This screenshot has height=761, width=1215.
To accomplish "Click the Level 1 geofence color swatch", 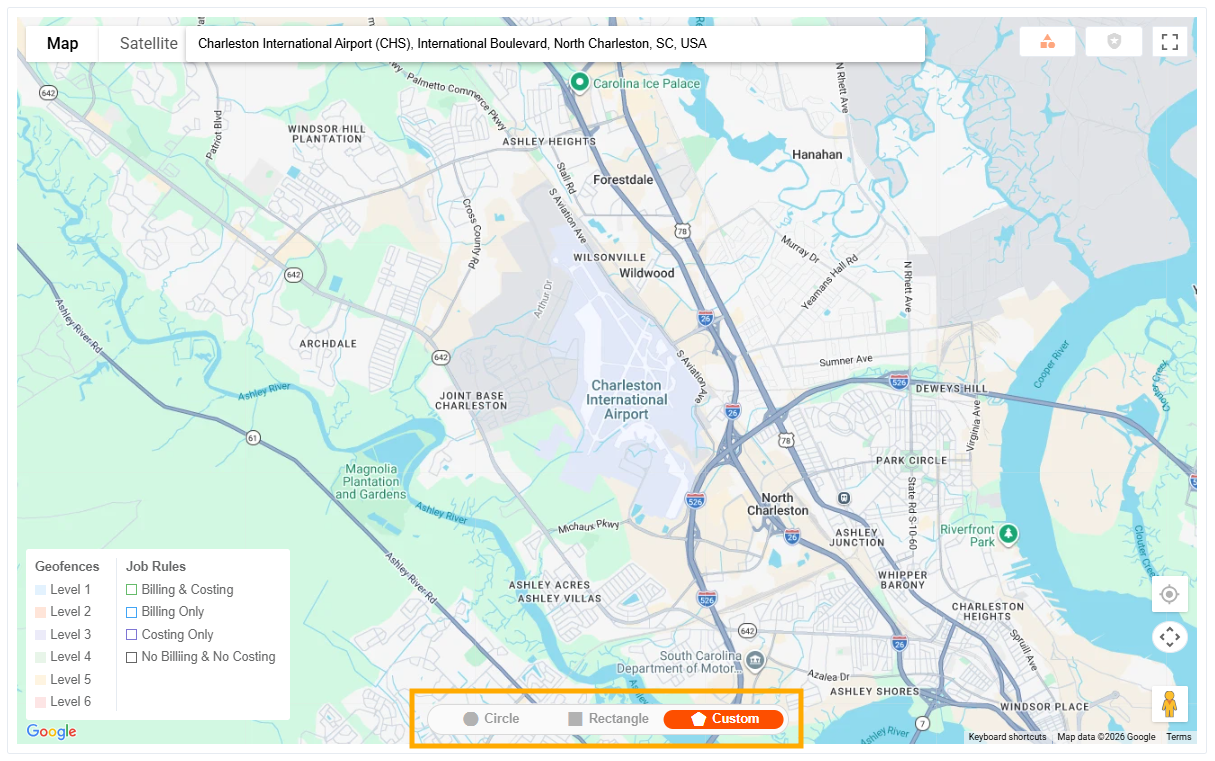I will click(x=40, y=590).
